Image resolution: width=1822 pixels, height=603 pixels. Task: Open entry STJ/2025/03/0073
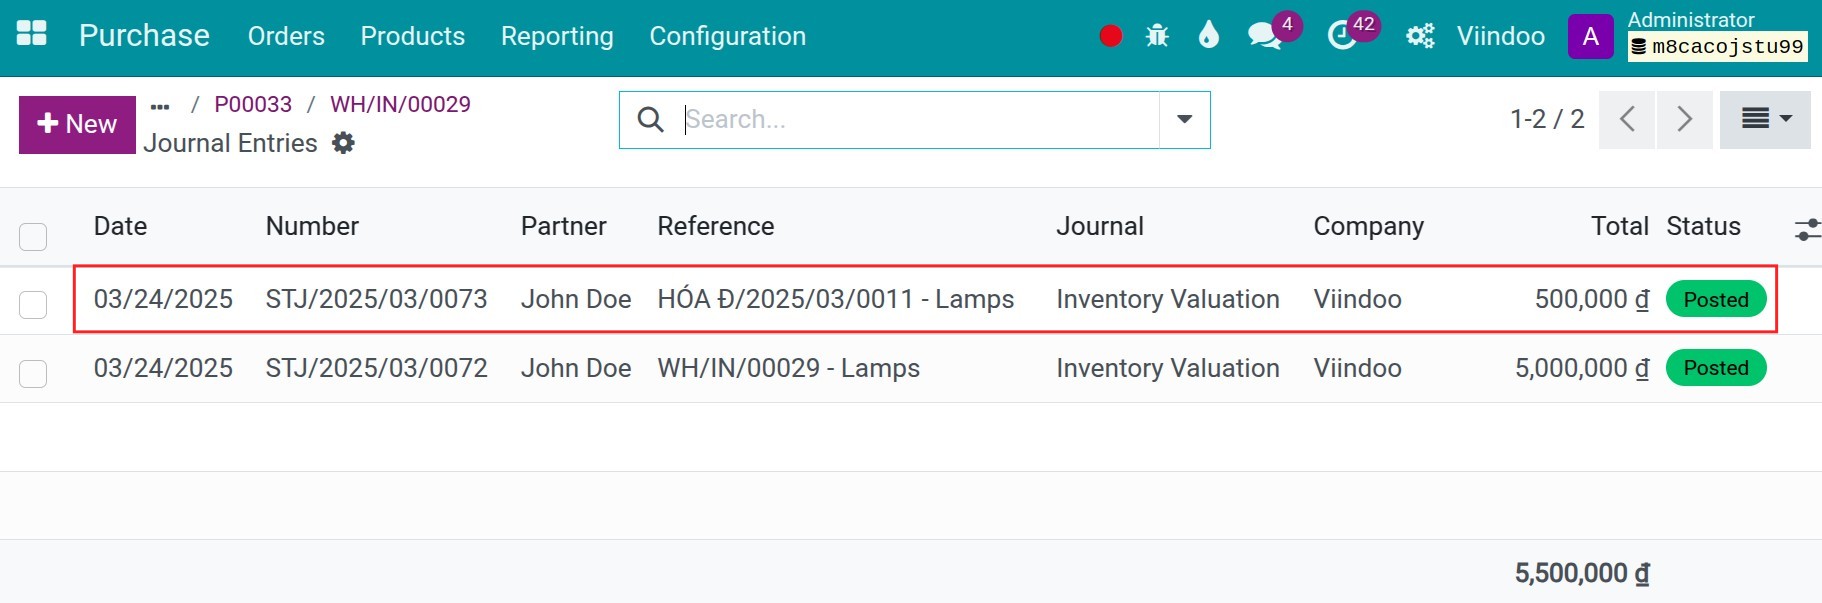[x=376, y=299]
